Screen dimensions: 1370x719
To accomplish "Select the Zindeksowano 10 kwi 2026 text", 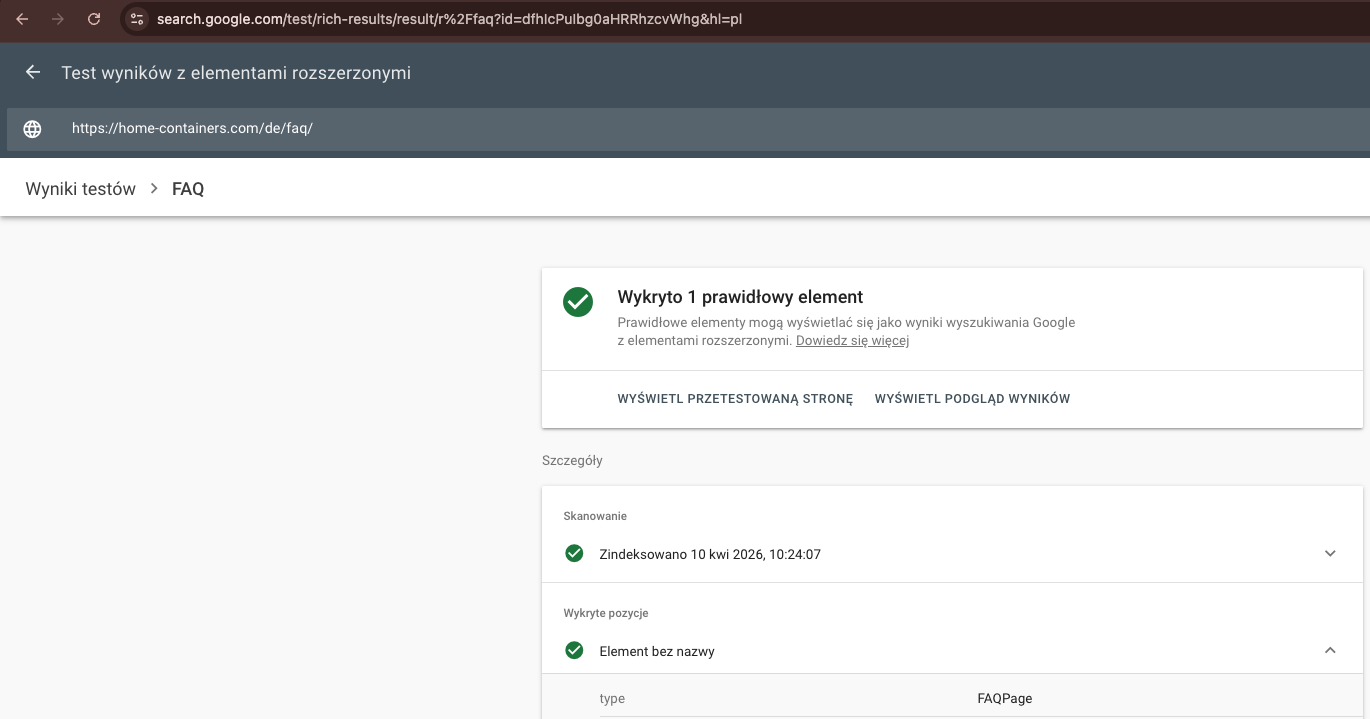I will pos(710,554).
